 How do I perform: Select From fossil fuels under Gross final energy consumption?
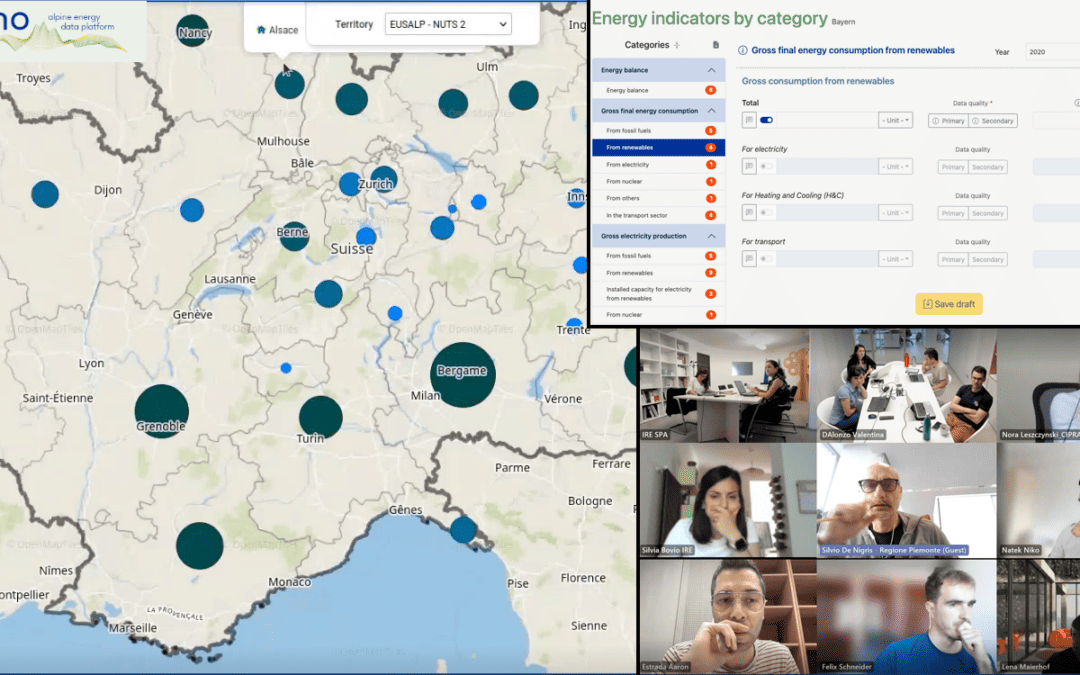628,131
